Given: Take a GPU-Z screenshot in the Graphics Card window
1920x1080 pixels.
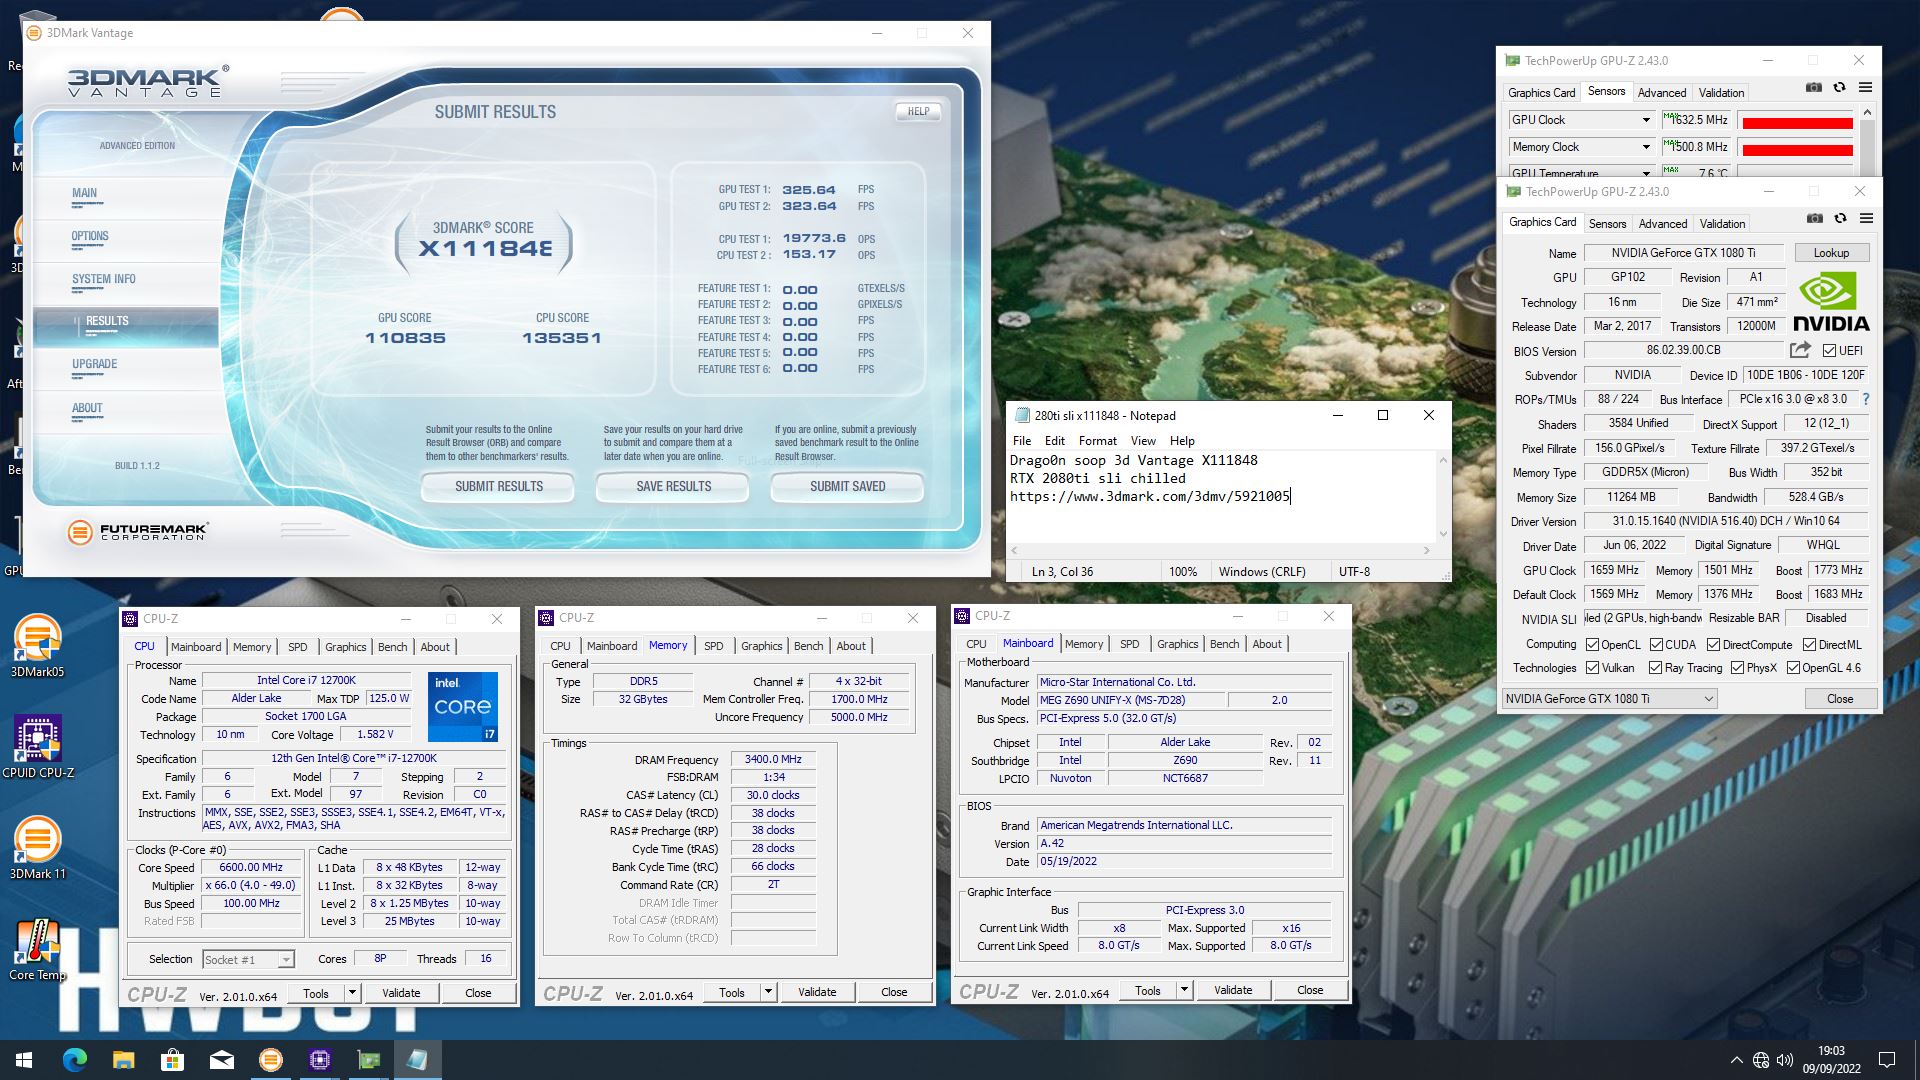Looking at the screenshot, I should 1815,218.
